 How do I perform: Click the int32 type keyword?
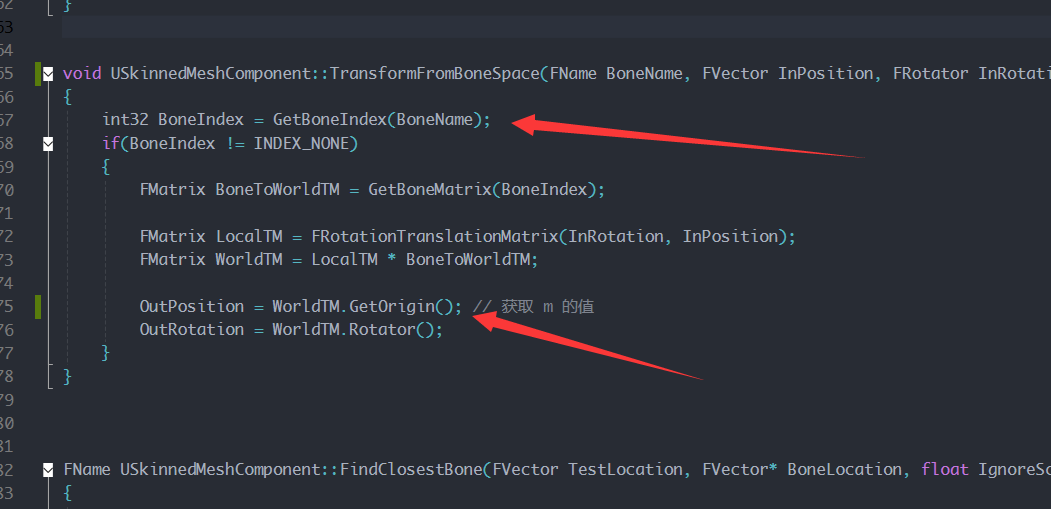[125, 120]
